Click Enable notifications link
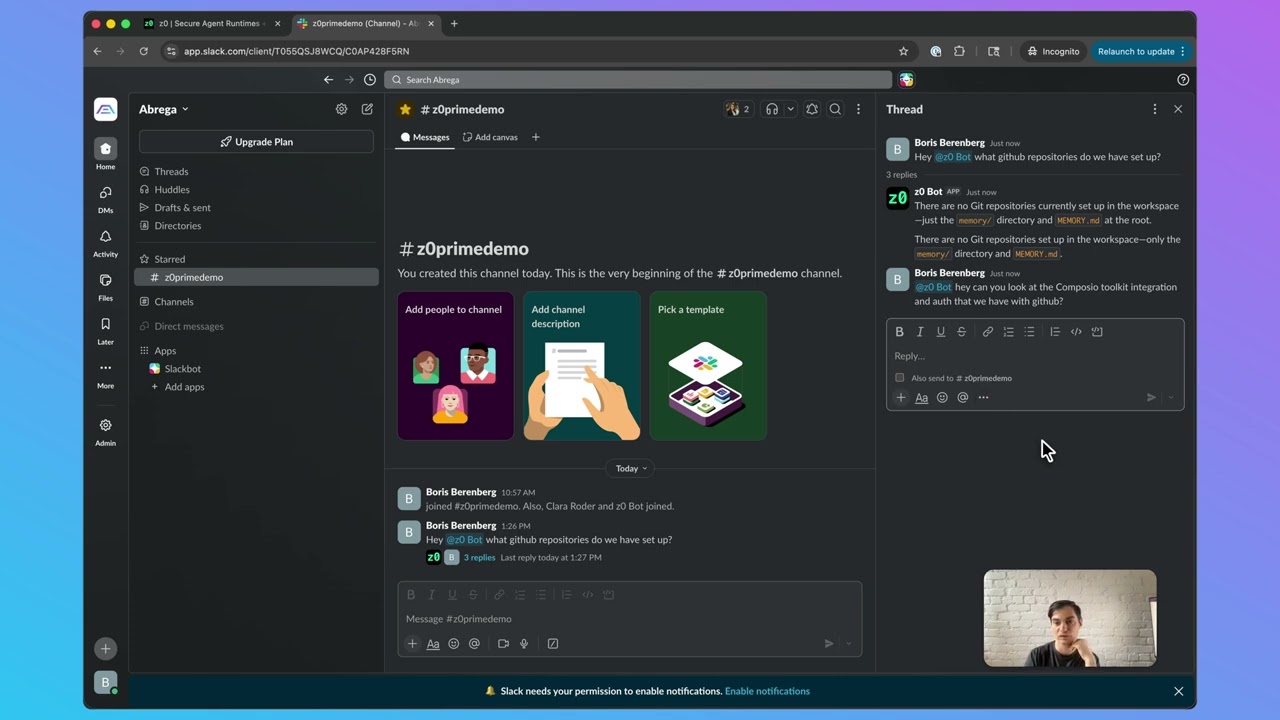Image resolution: width=1280 pixels, height=720 pixels. point(767,691)
